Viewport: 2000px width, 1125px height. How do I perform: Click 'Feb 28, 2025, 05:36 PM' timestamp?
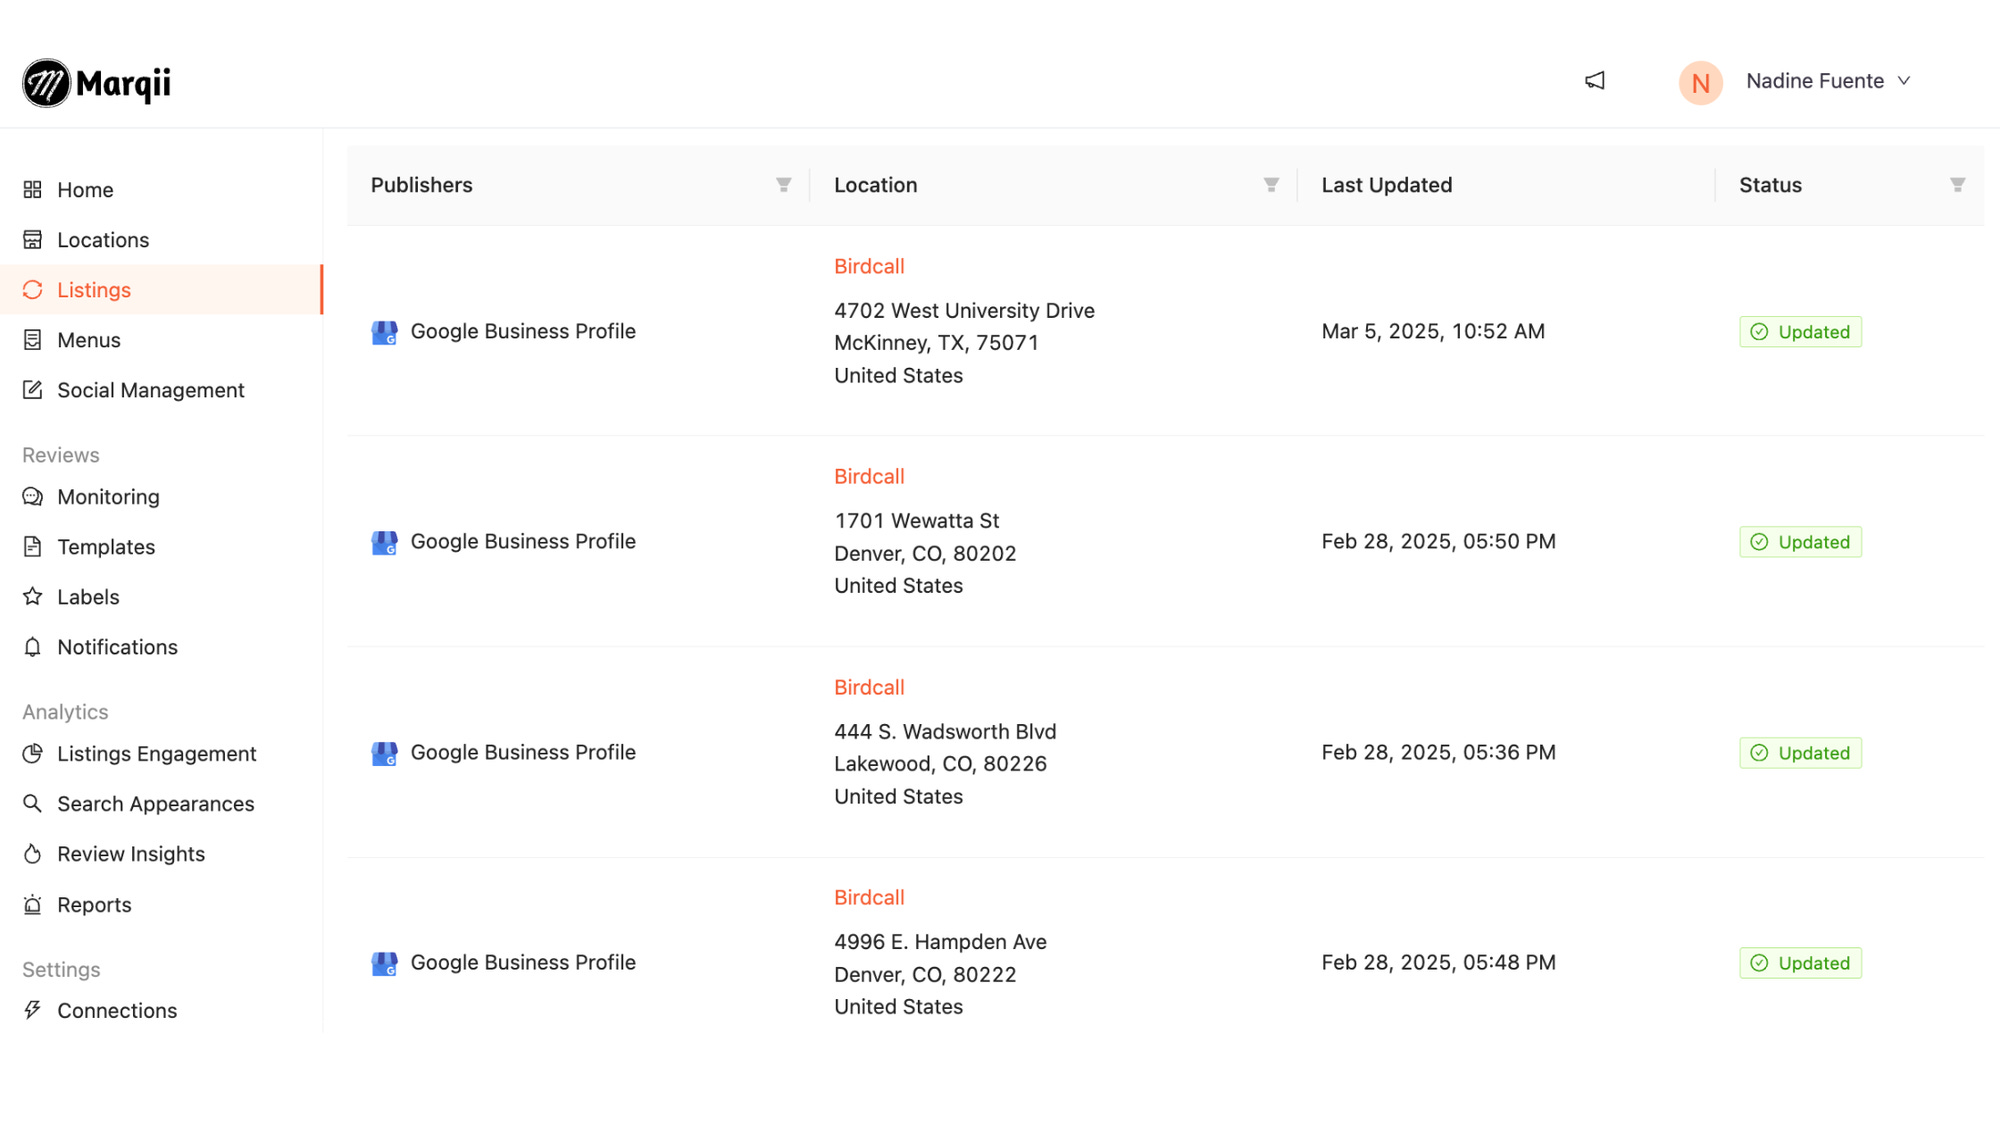click(x=1438, y=752)
